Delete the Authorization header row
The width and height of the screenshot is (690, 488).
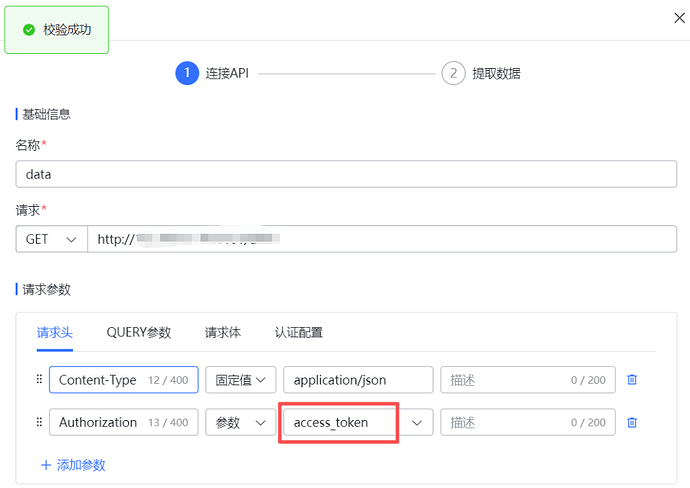pyautogui.click(x=632, y=422)
